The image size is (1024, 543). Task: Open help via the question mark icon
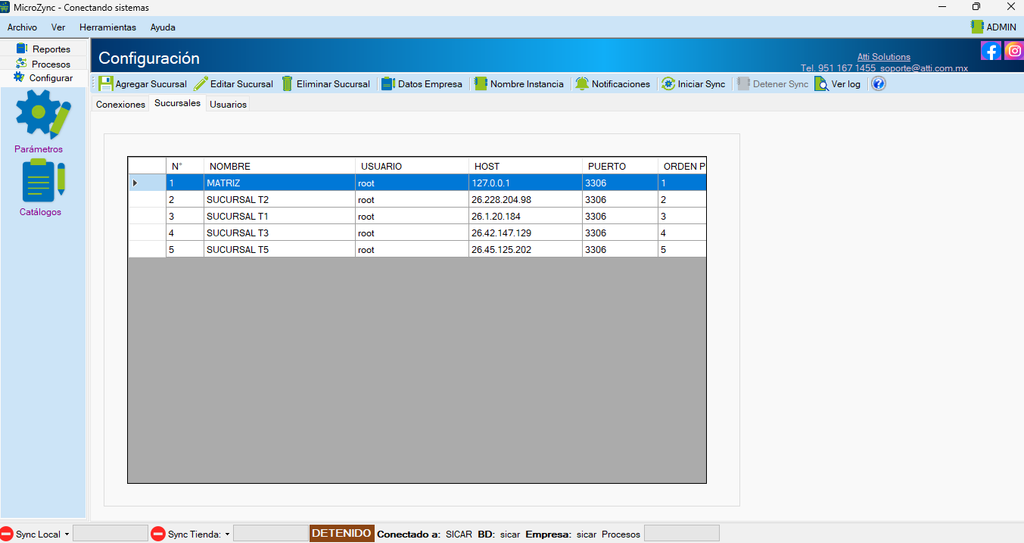pyautogui.click(x=878, y=84)
